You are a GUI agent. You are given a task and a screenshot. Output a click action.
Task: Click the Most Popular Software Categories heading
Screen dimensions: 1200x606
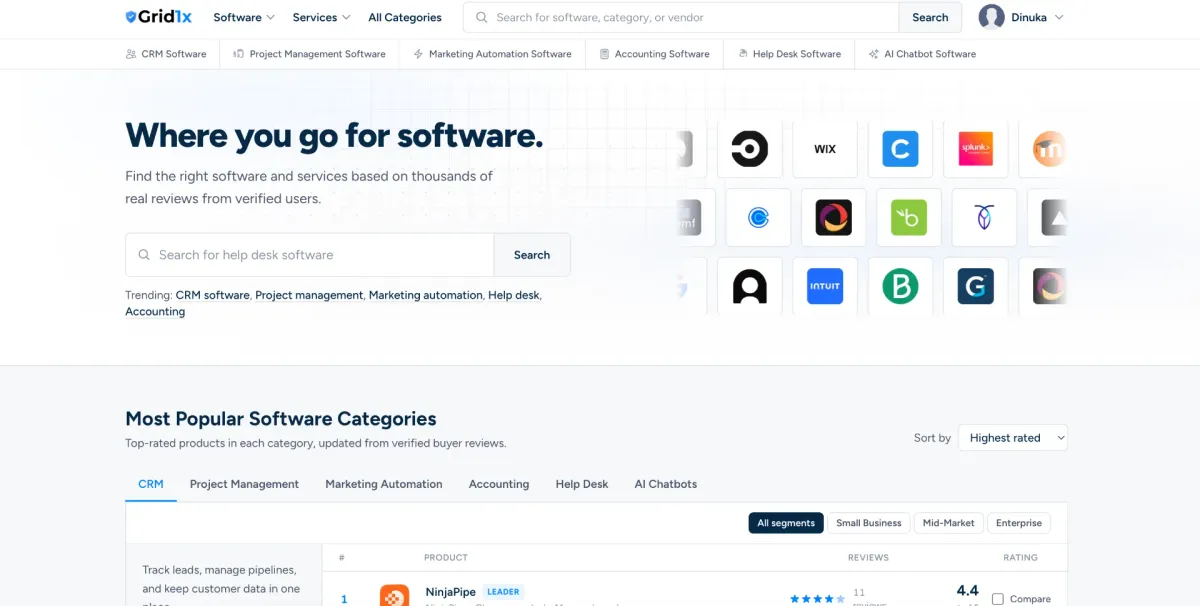pos(281,419)
